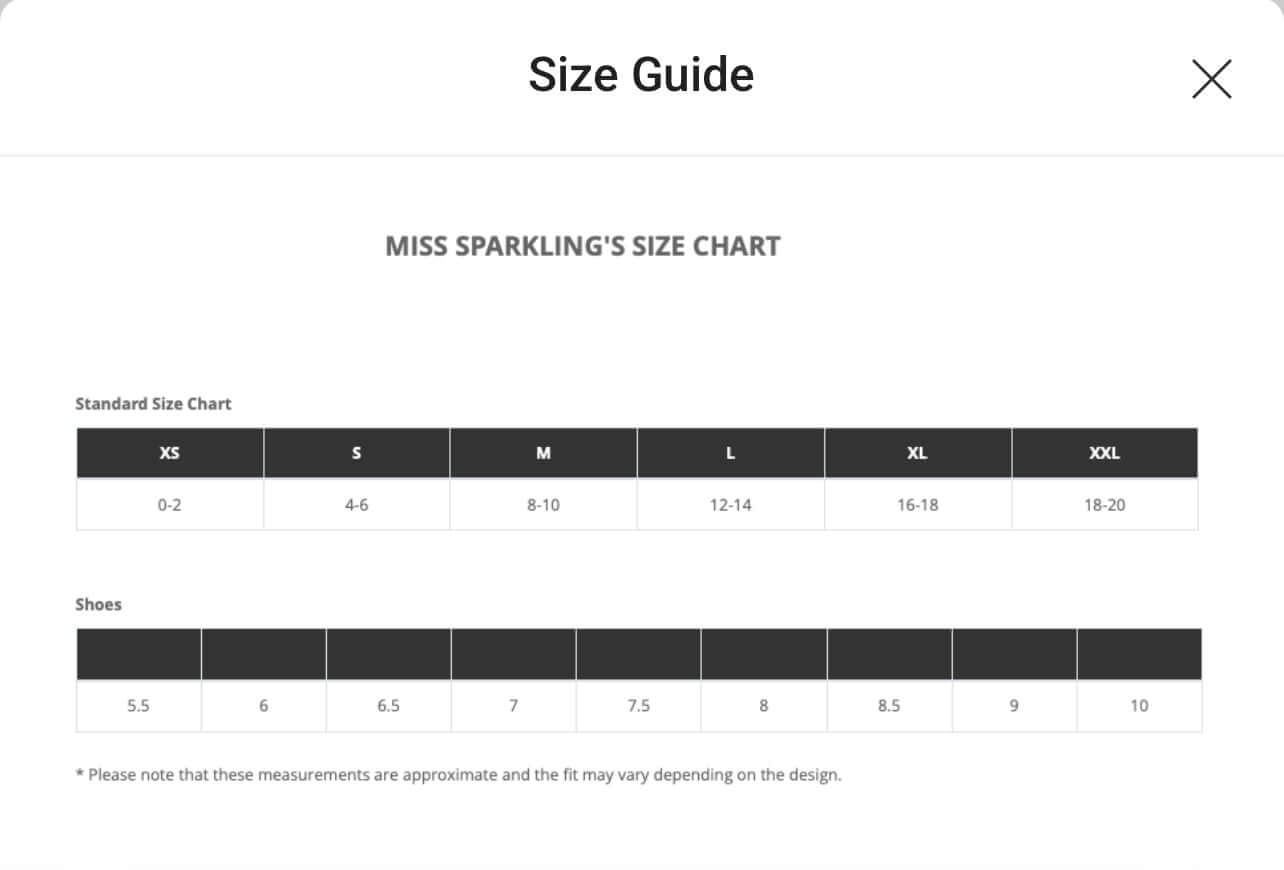The image size is (1284, 870).
Task: Click the Standard Size Chart label
Action: pyautogui.click(x=153, y=404)
